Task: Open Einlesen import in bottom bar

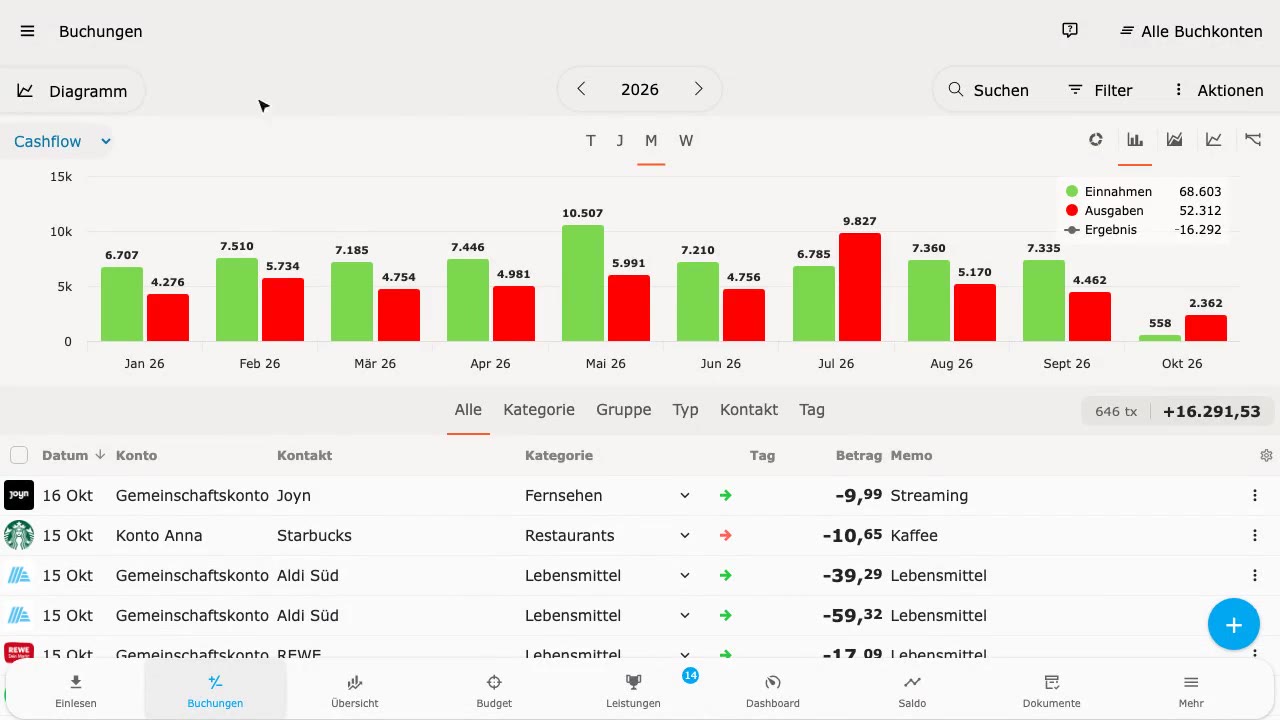Action: (76, 691)
